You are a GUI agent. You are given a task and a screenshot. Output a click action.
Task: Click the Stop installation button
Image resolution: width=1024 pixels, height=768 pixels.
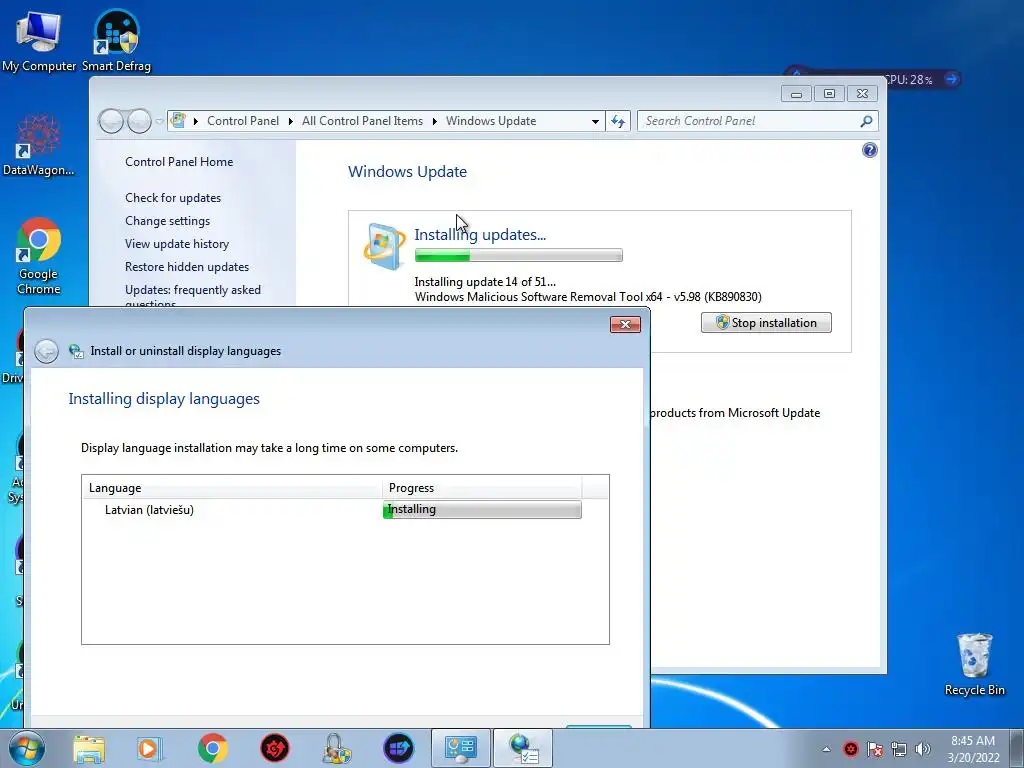pos(766,323)
